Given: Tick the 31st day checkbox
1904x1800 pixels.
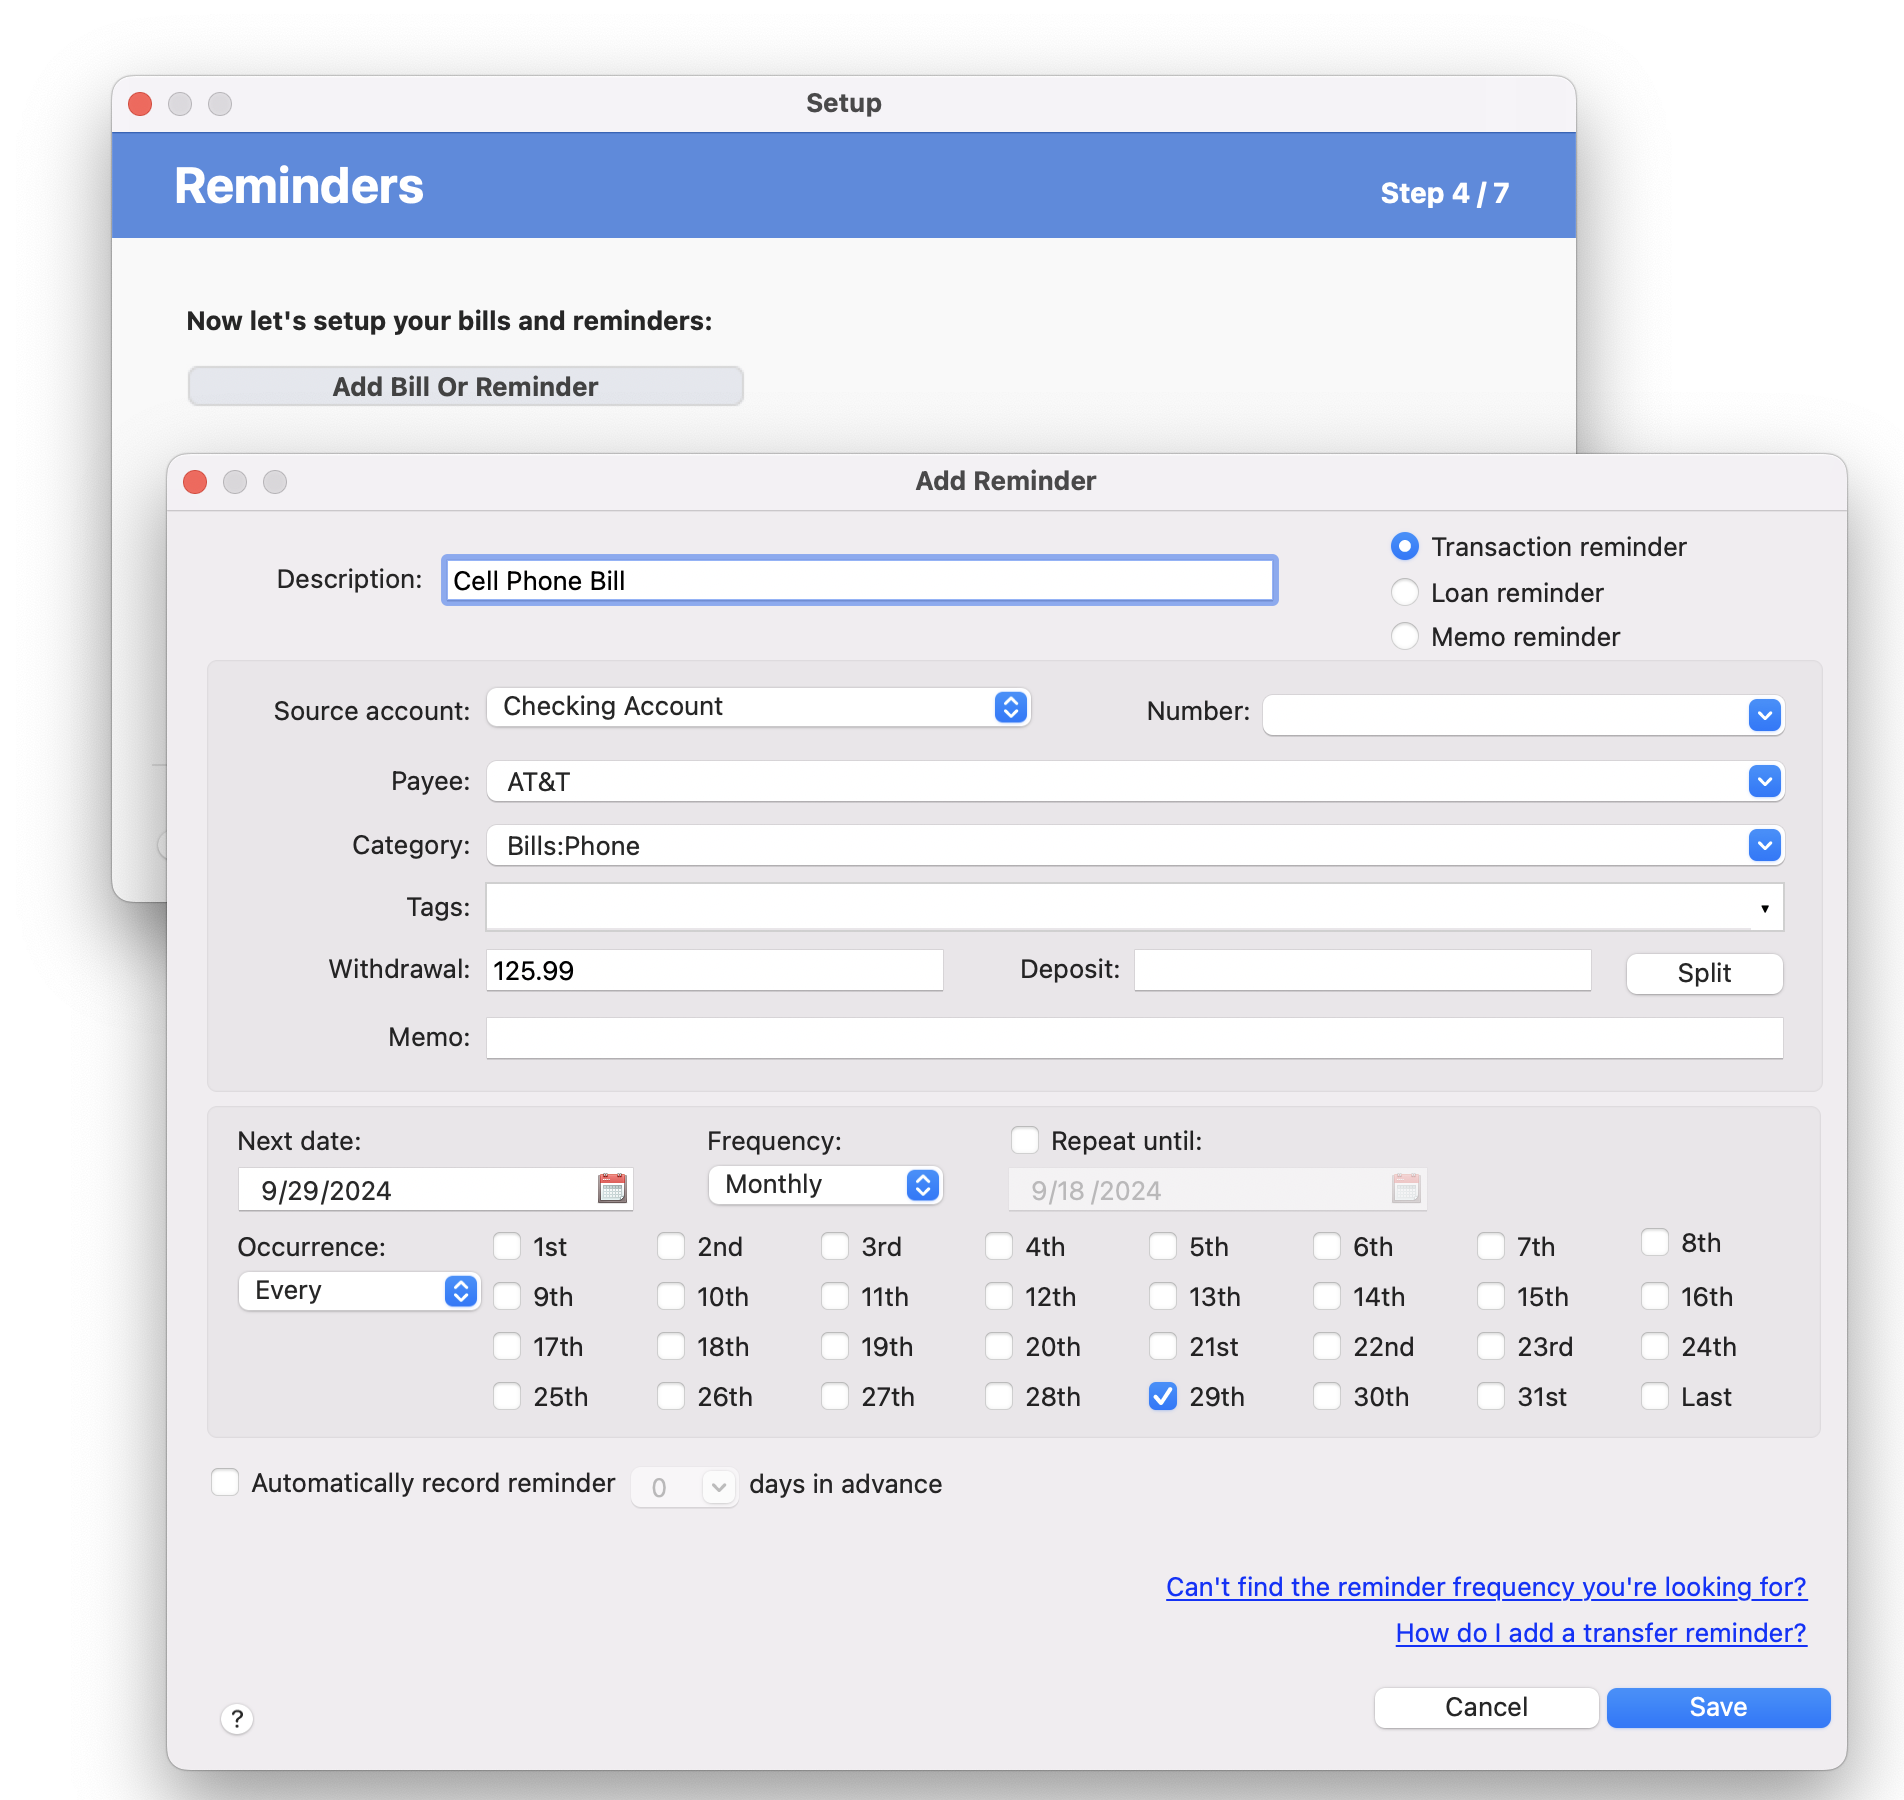Looking at the screenshot, I should click(x=1491, y=1396).
